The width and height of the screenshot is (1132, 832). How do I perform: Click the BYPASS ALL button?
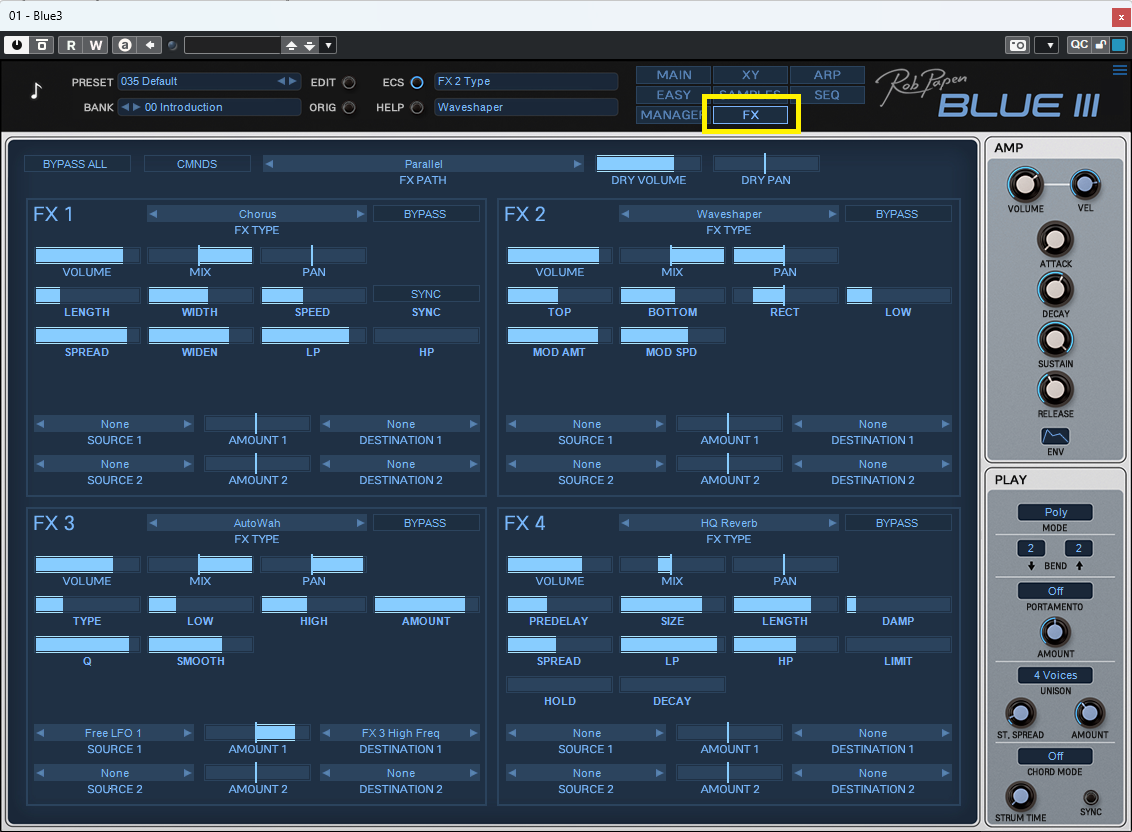(75, 164)
